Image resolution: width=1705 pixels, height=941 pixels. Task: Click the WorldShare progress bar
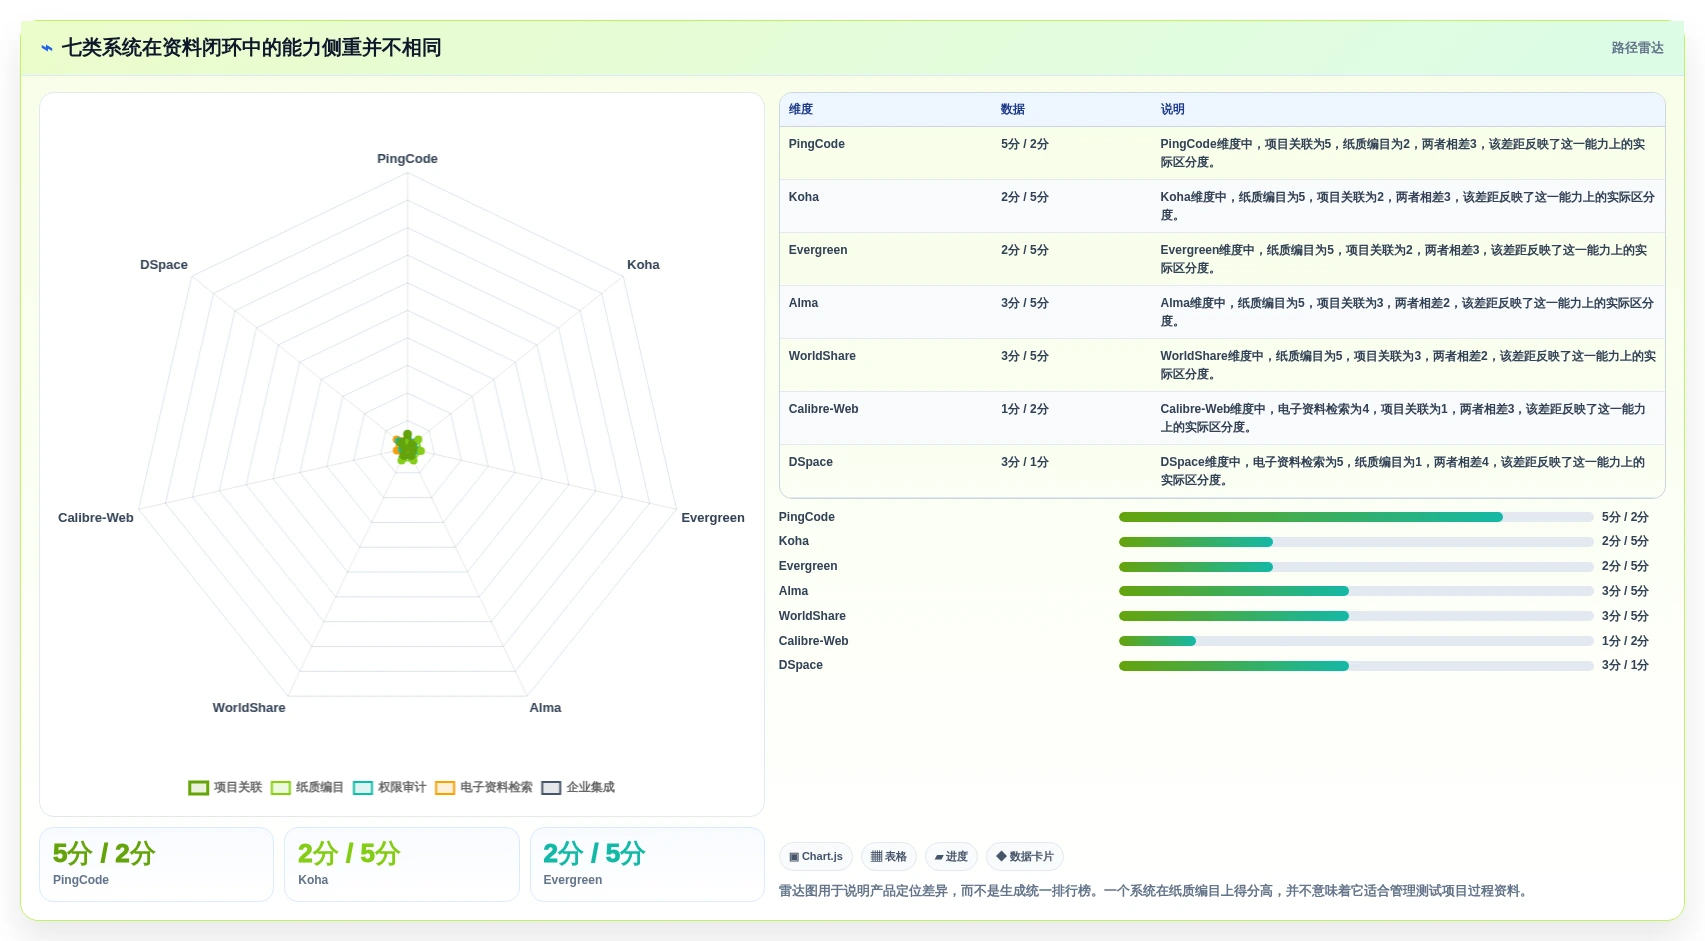pyautogui.click(x=1356, y=616)
